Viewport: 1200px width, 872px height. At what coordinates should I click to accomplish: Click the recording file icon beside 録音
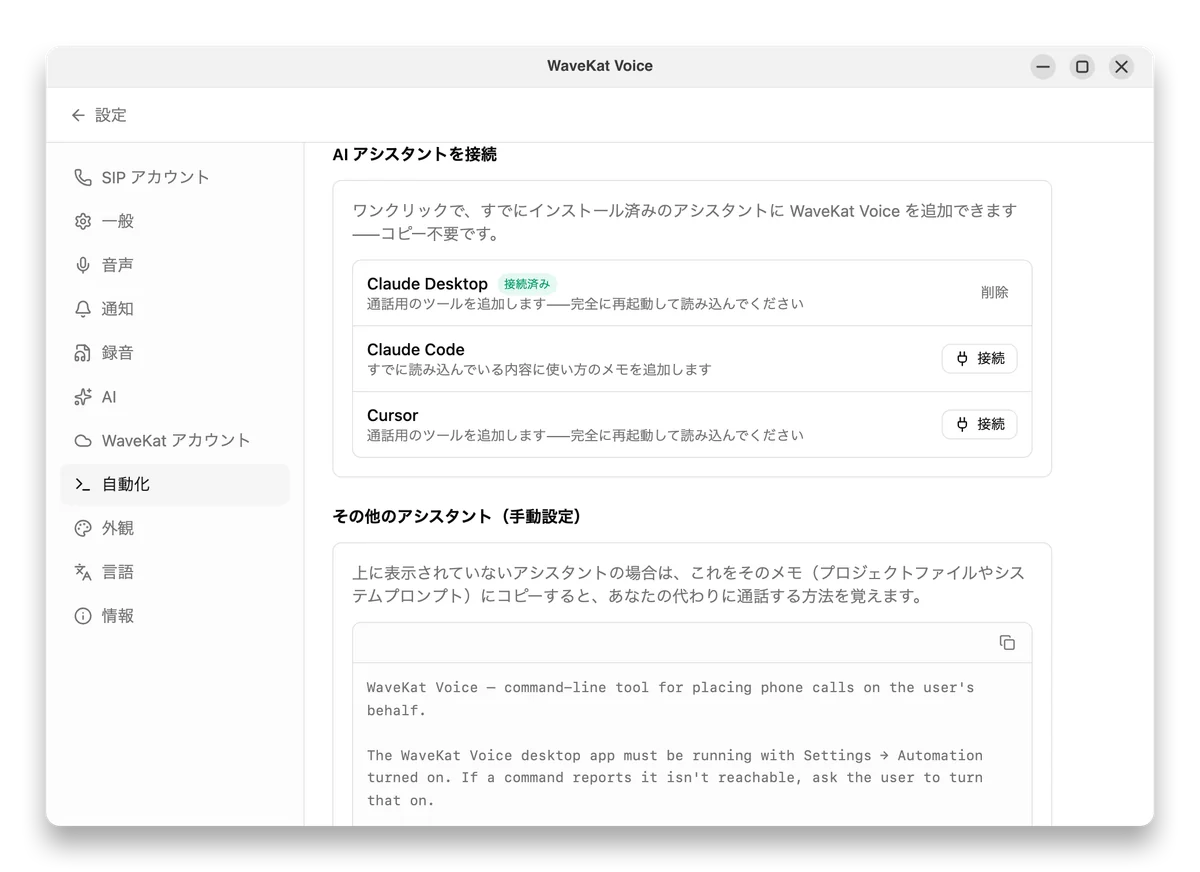(83, 353)
